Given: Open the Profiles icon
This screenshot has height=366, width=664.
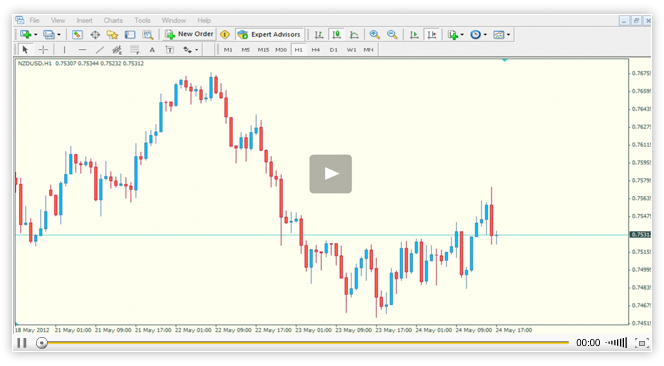Looking at the screenshot, I should click(49, 34).
